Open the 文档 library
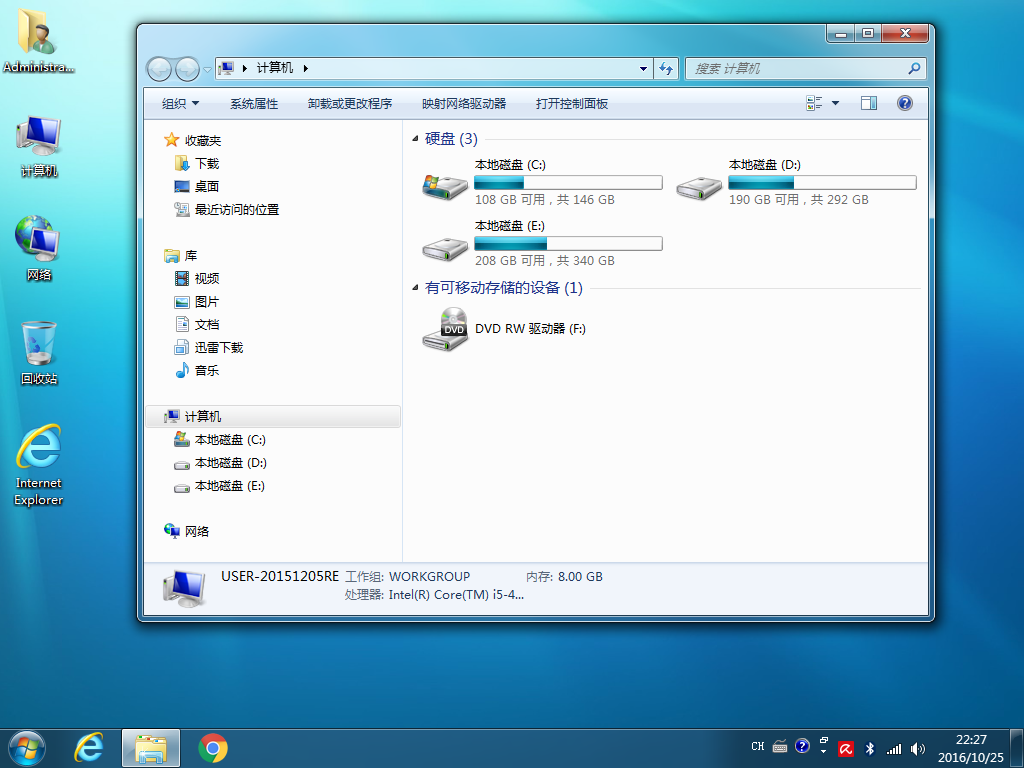The height and width of the screenshot is (768, 1024). 197,324
